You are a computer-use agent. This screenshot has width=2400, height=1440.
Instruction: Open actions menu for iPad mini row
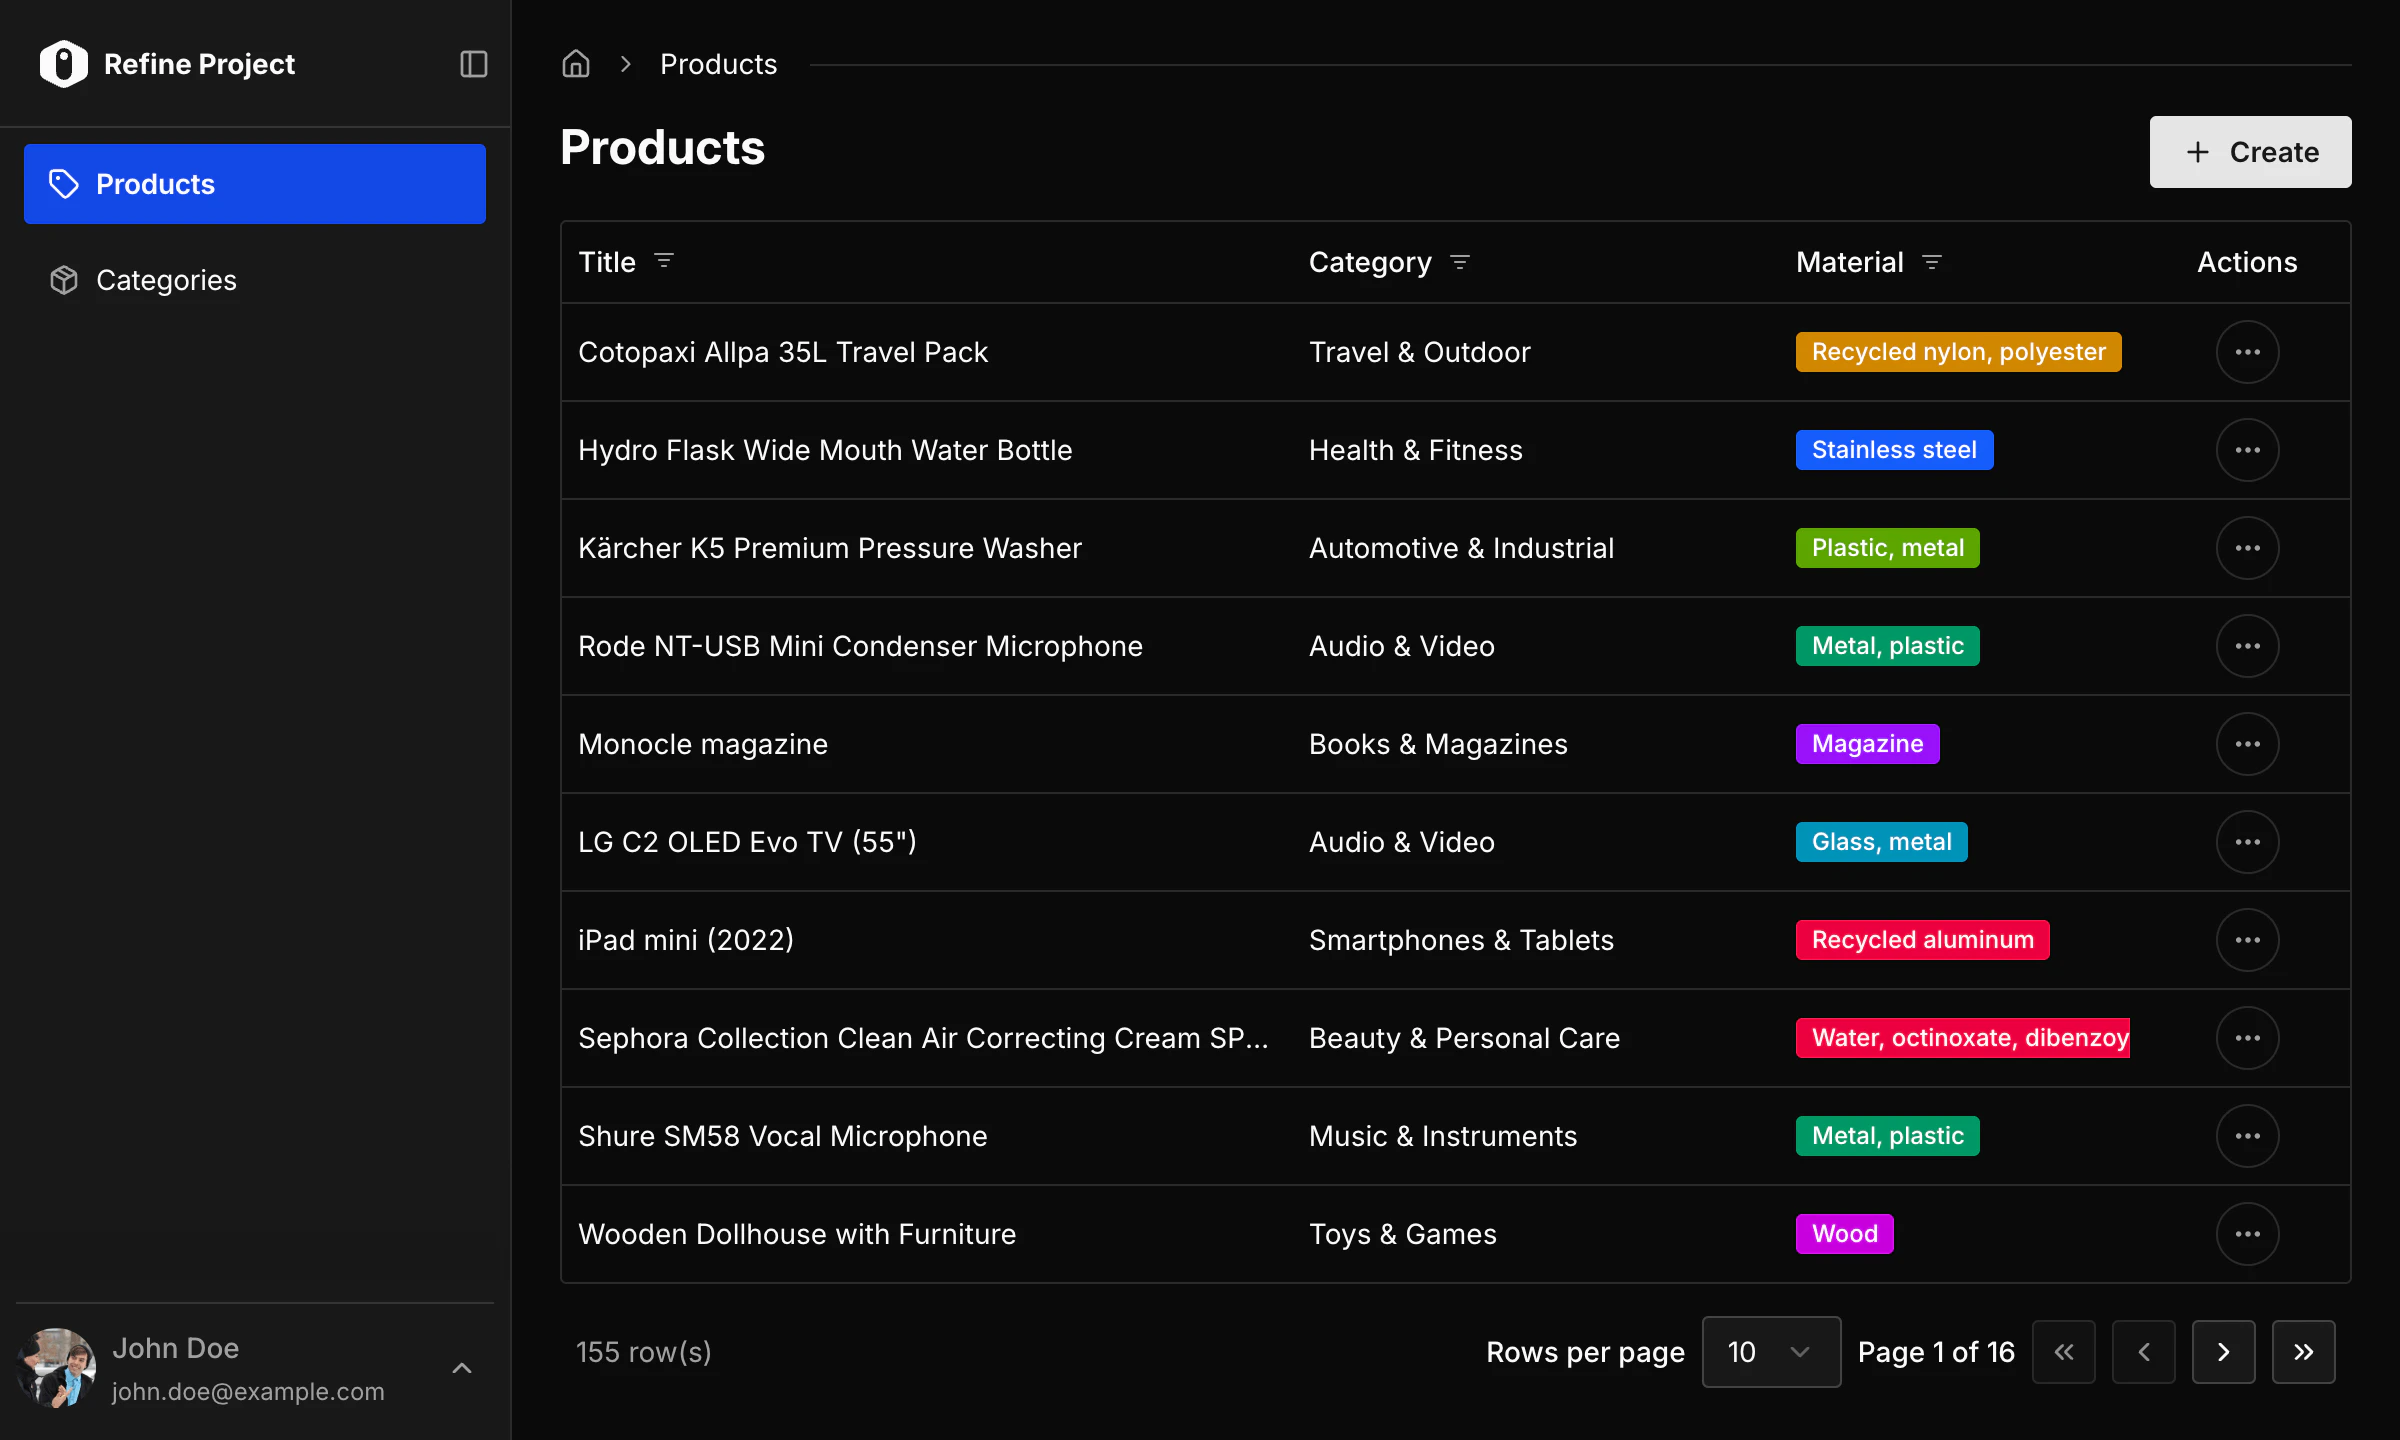(x=2247, y=940)
